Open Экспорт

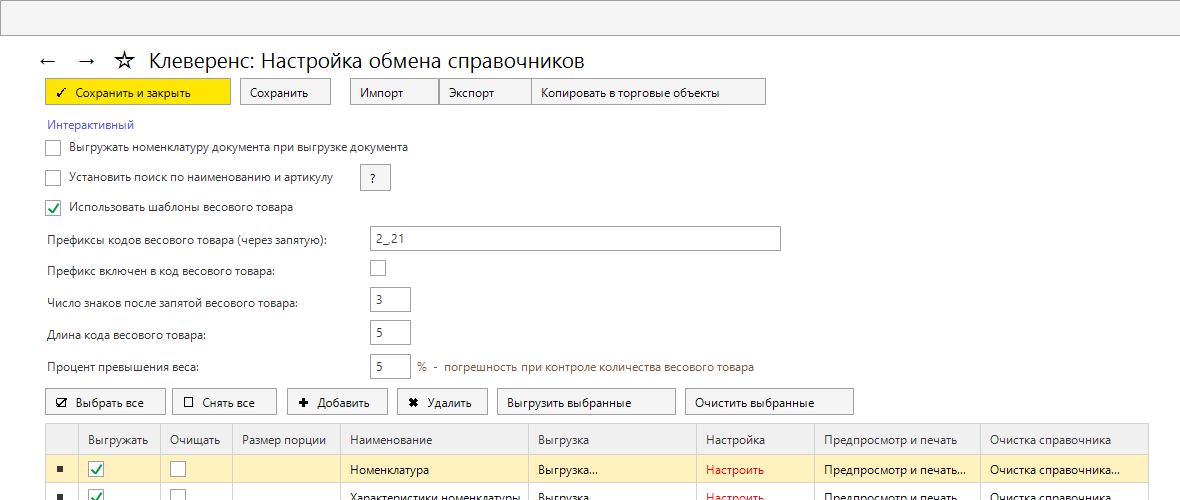485,92
